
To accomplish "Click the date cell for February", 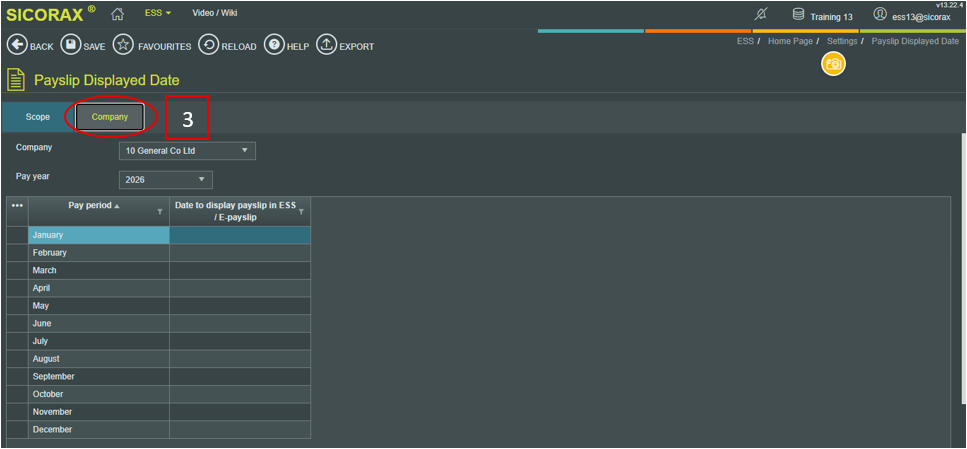I will [239, 253].
